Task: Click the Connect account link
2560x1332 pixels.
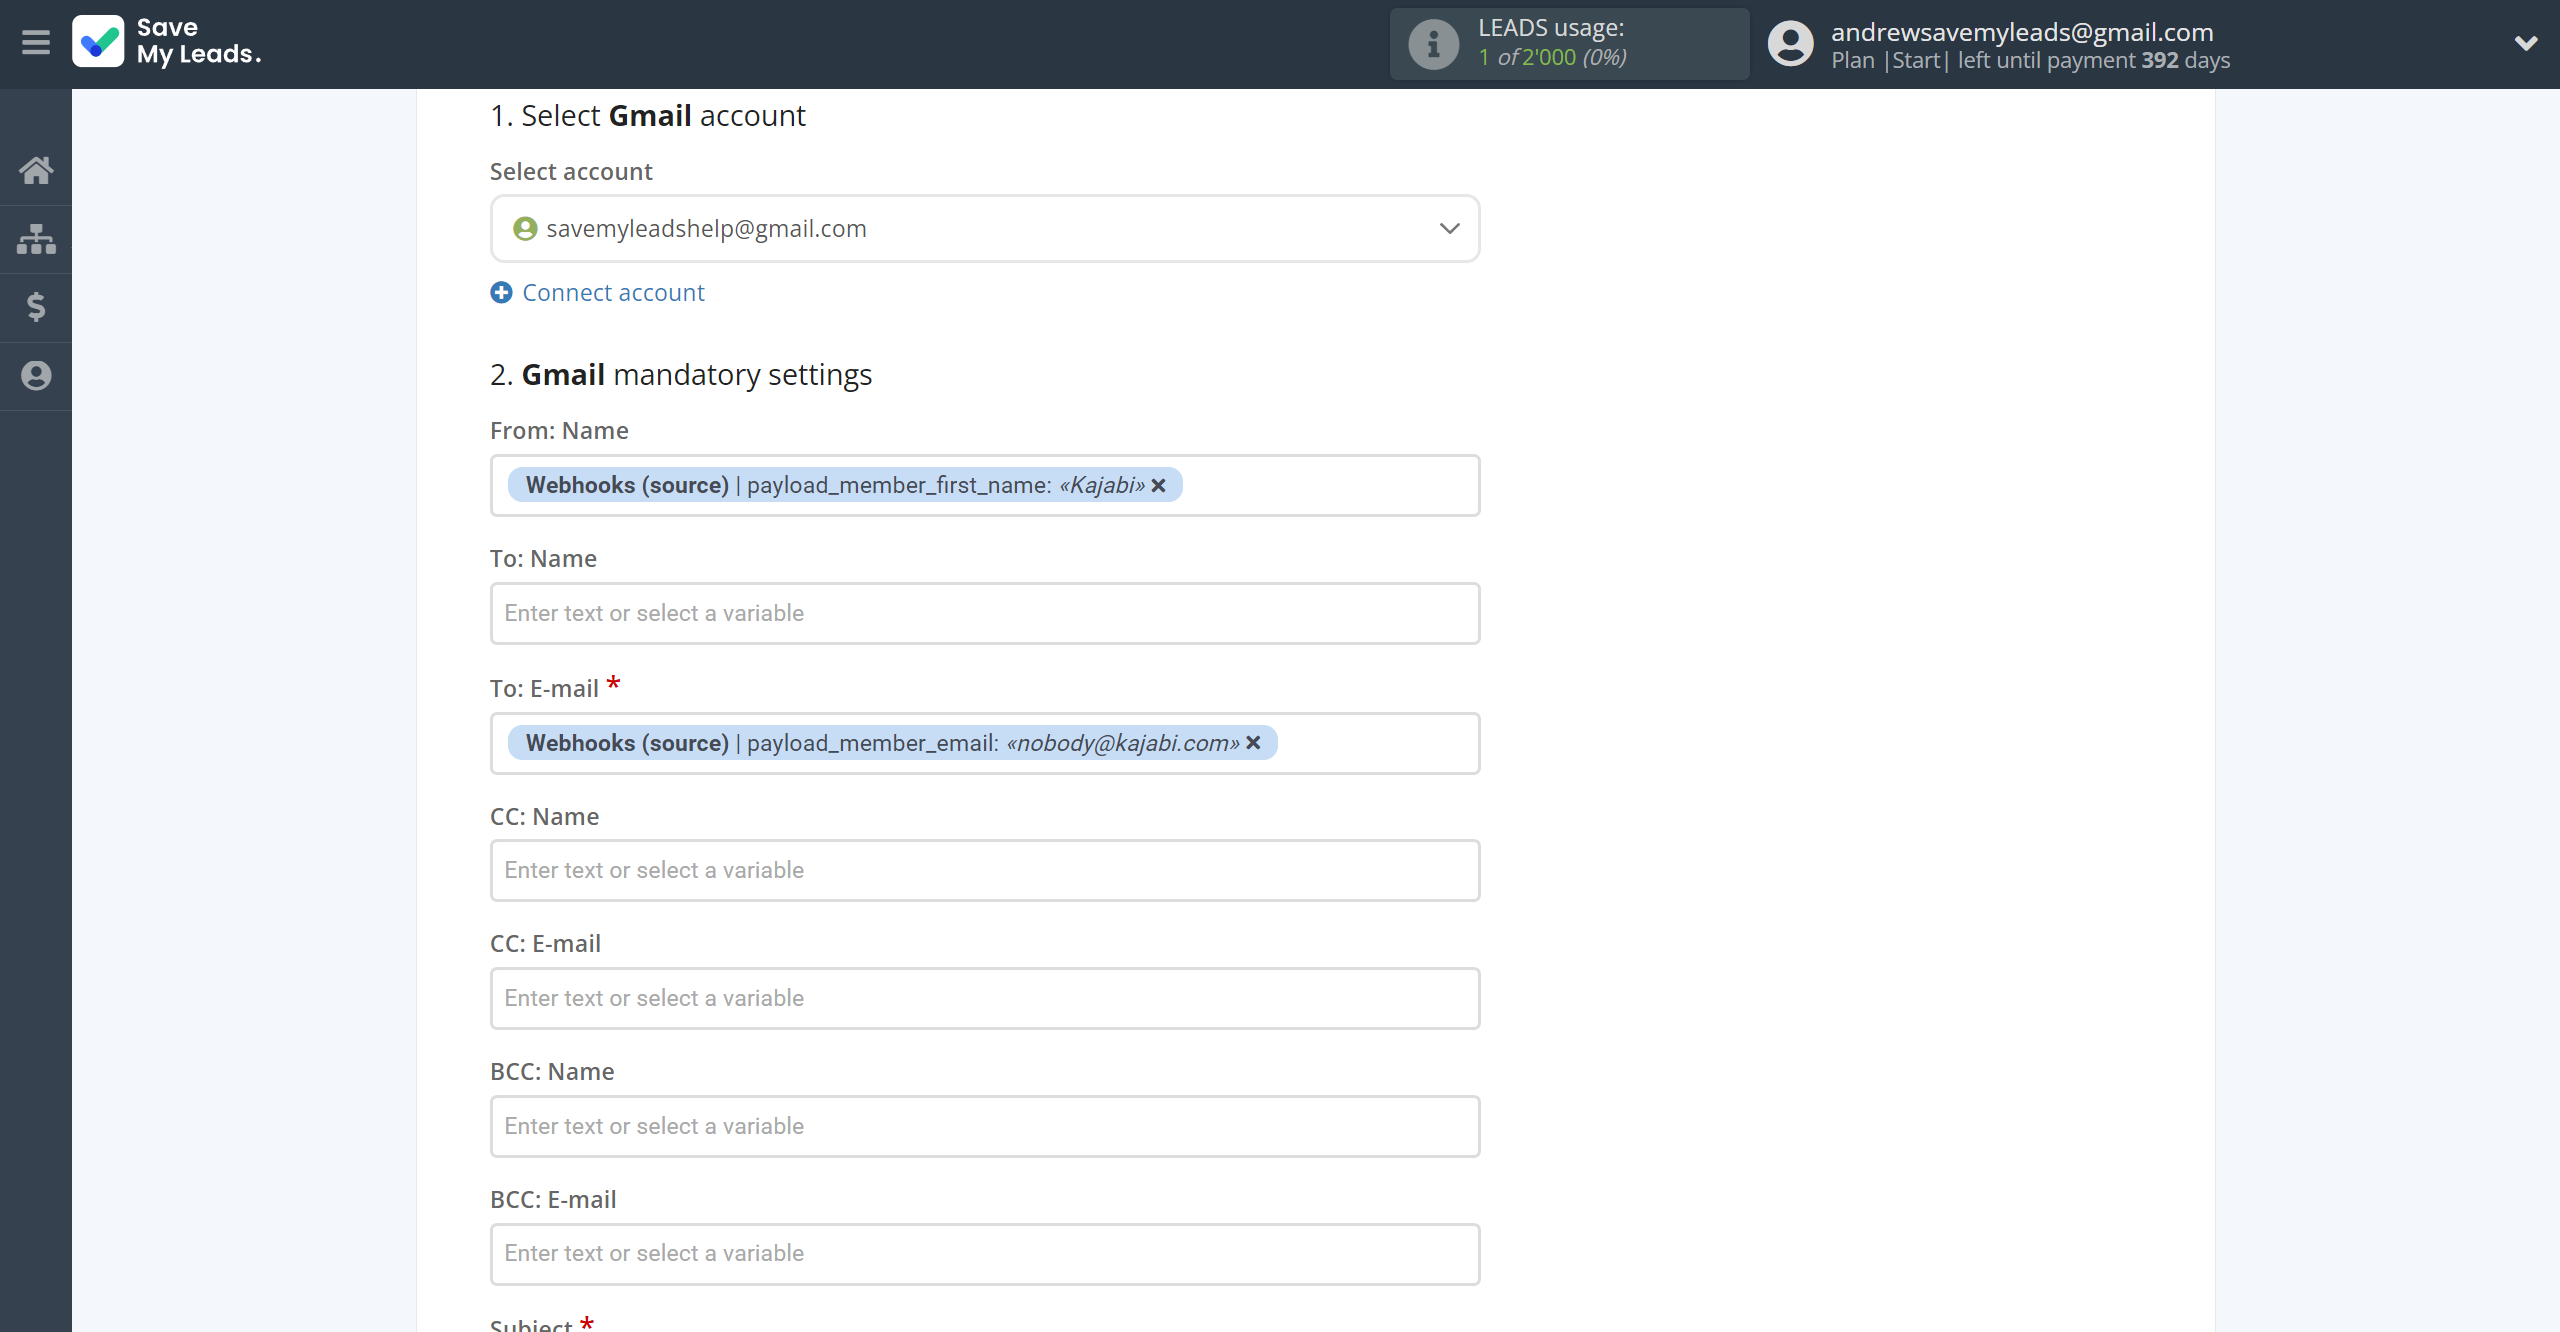Action: point(613,293)
